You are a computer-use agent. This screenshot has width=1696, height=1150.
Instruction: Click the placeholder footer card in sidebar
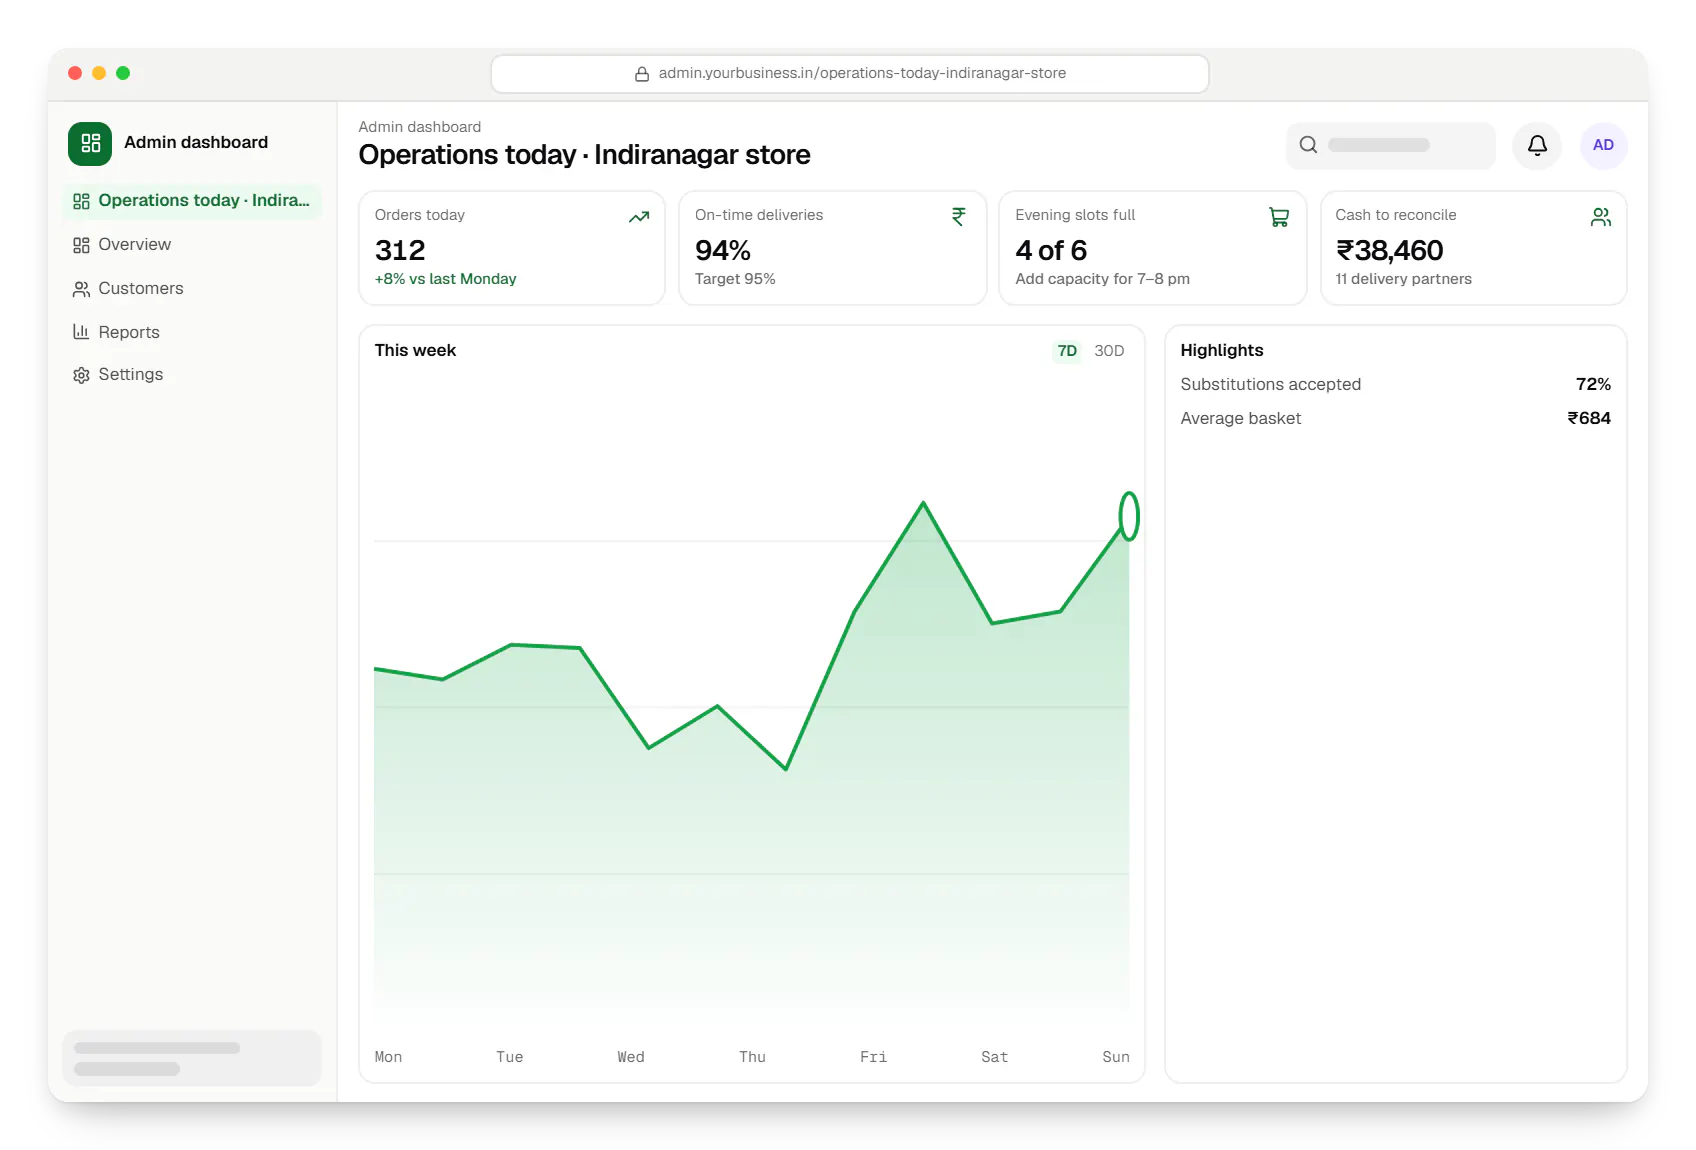[x=192, y=1058]
